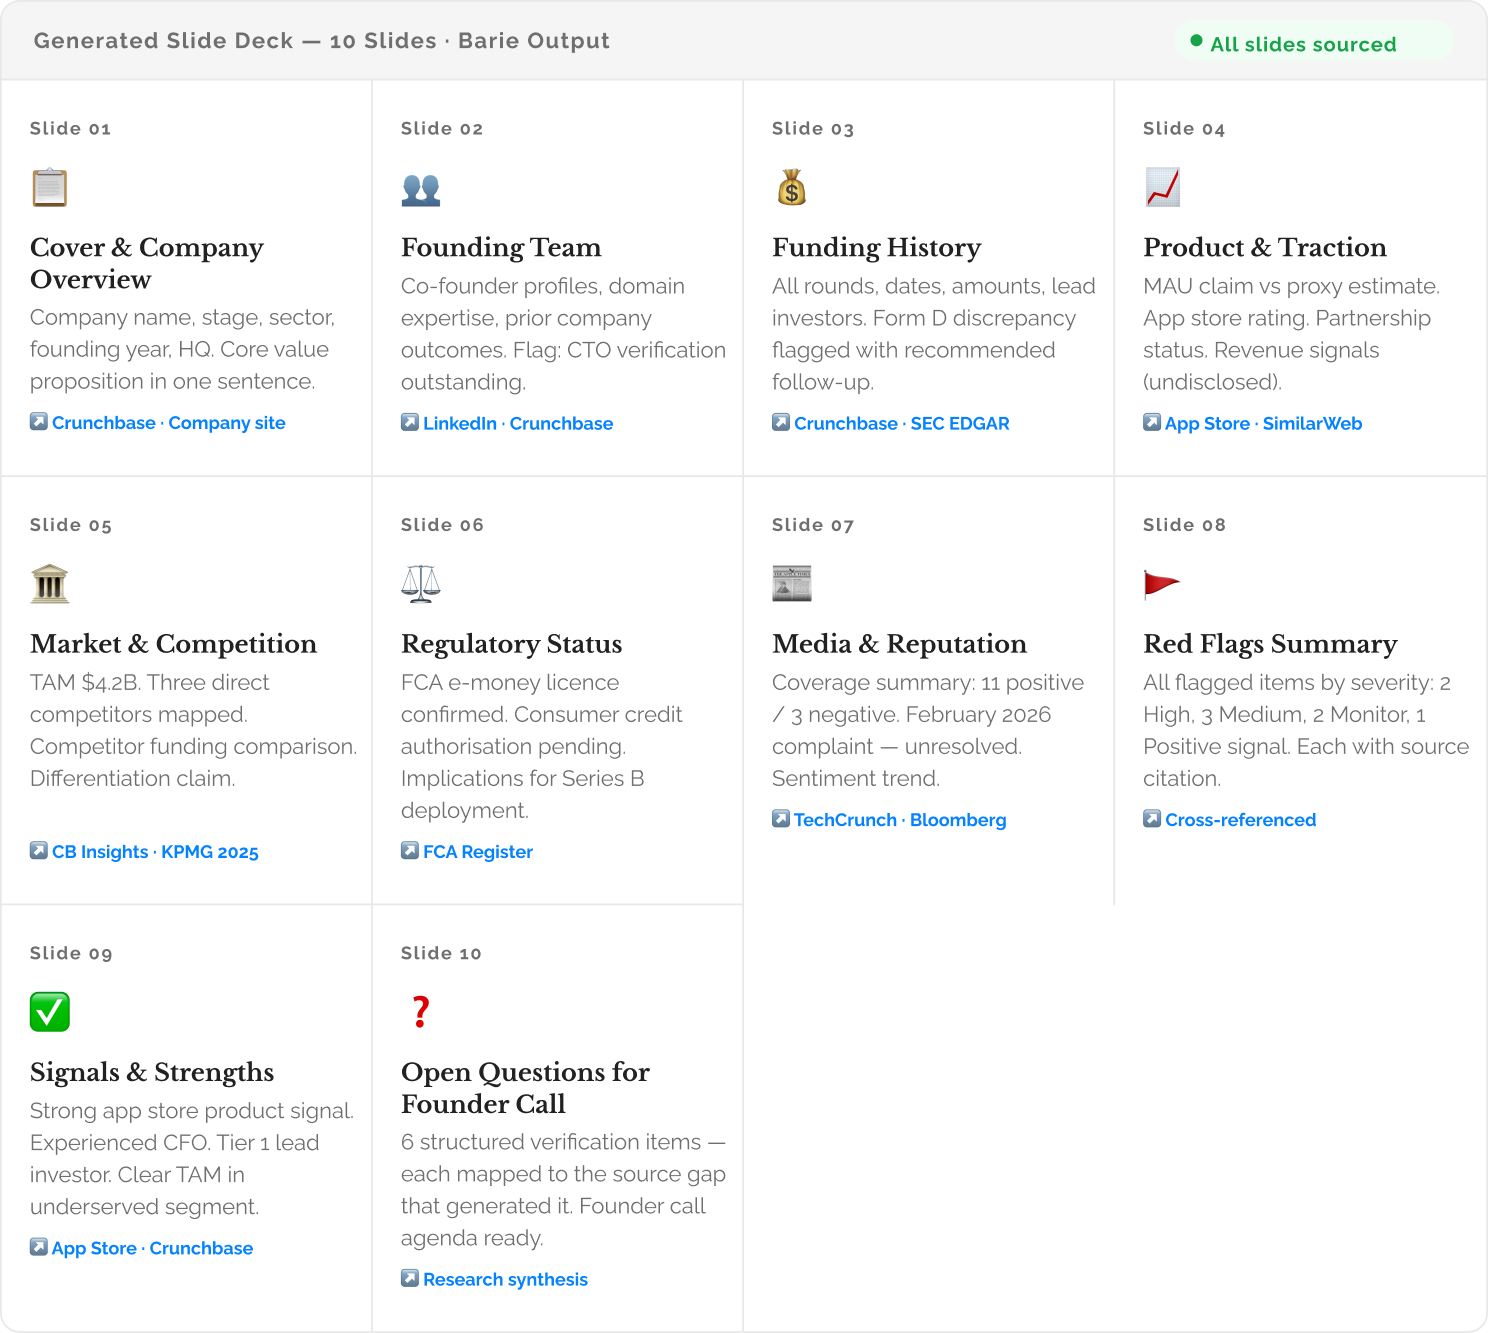Click the balance scales Regulatory Status icon

point(421,584)
